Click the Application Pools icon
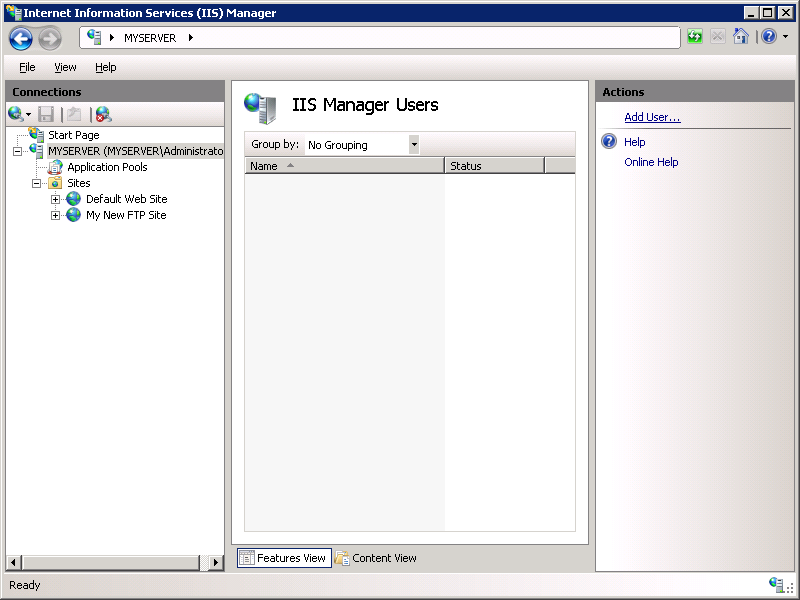 tap(55, 167)
